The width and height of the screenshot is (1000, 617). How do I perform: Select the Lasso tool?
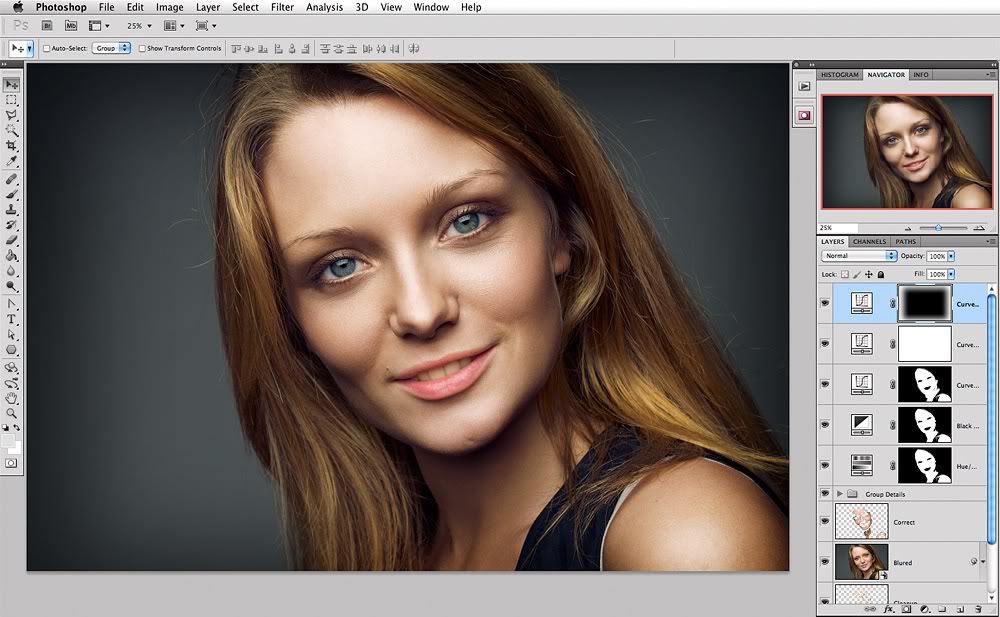pyautogui.click(x=12, y=115)
